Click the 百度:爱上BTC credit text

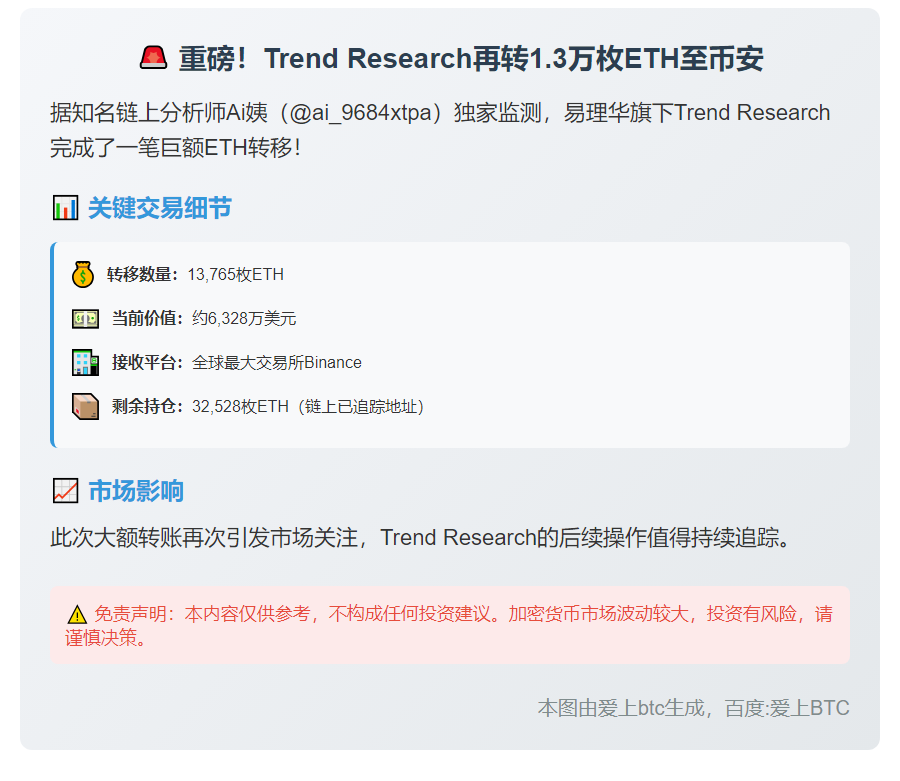(787, 708)
